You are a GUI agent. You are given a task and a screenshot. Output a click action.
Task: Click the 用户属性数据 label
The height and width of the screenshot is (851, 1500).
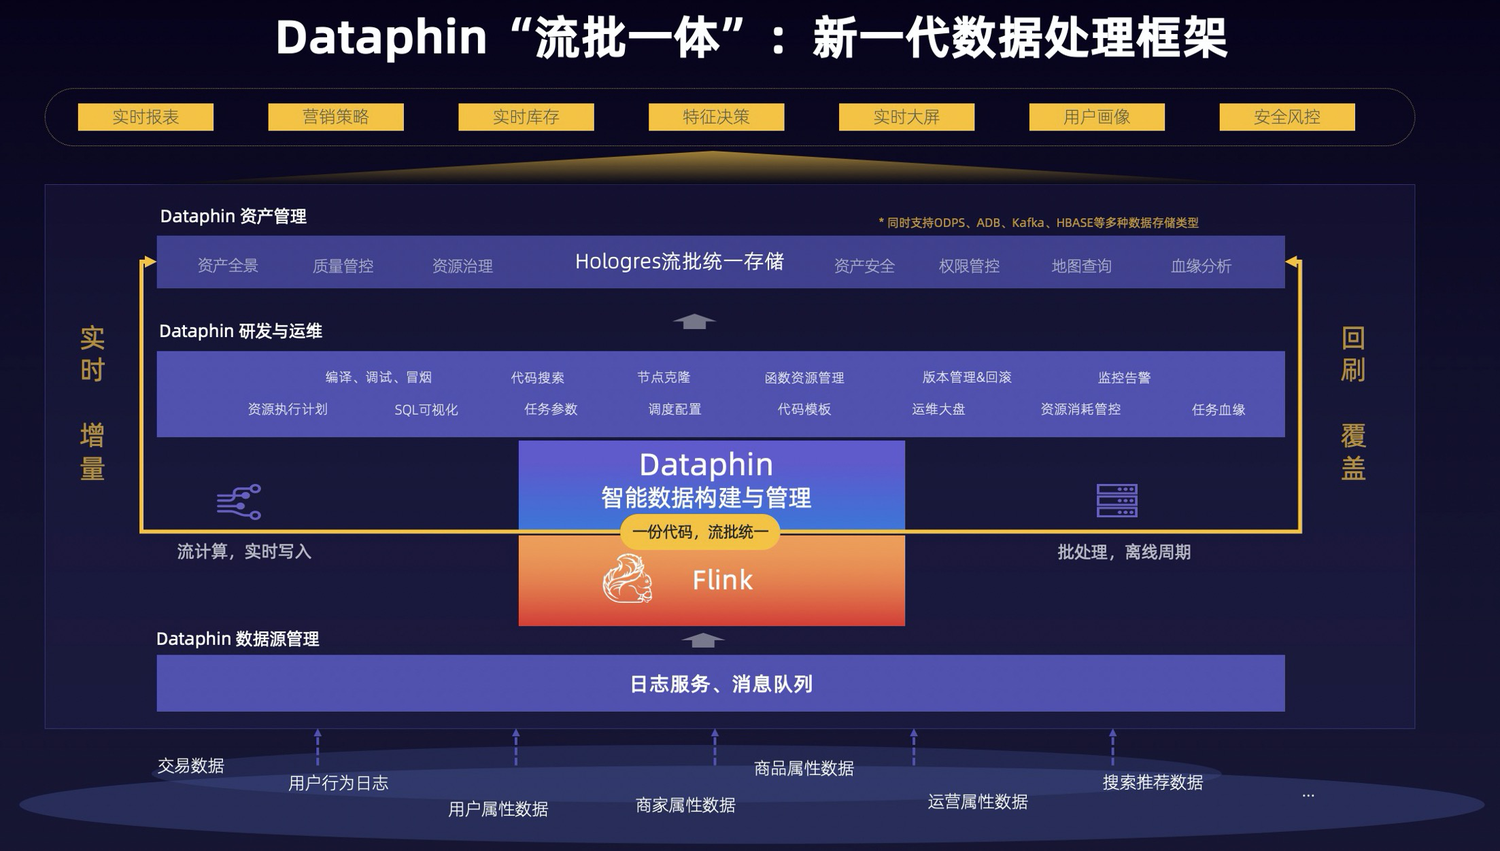tap(498, 809)
